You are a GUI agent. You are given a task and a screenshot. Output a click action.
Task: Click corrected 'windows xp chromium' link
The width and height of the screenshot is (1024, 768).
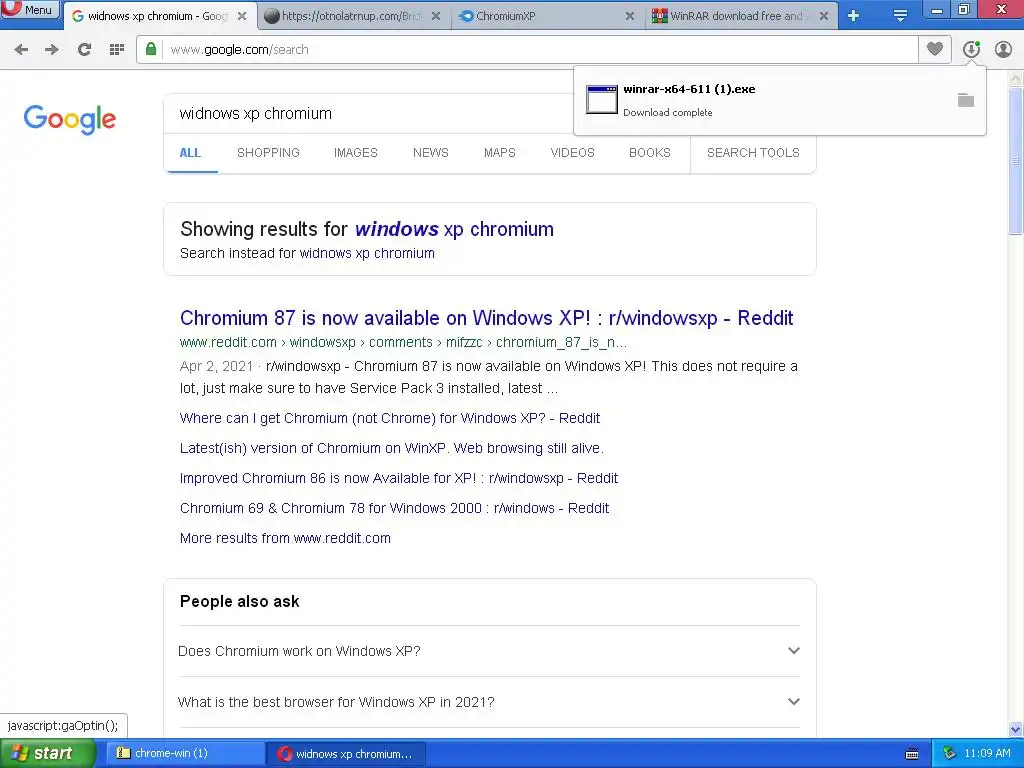(454, 229)
